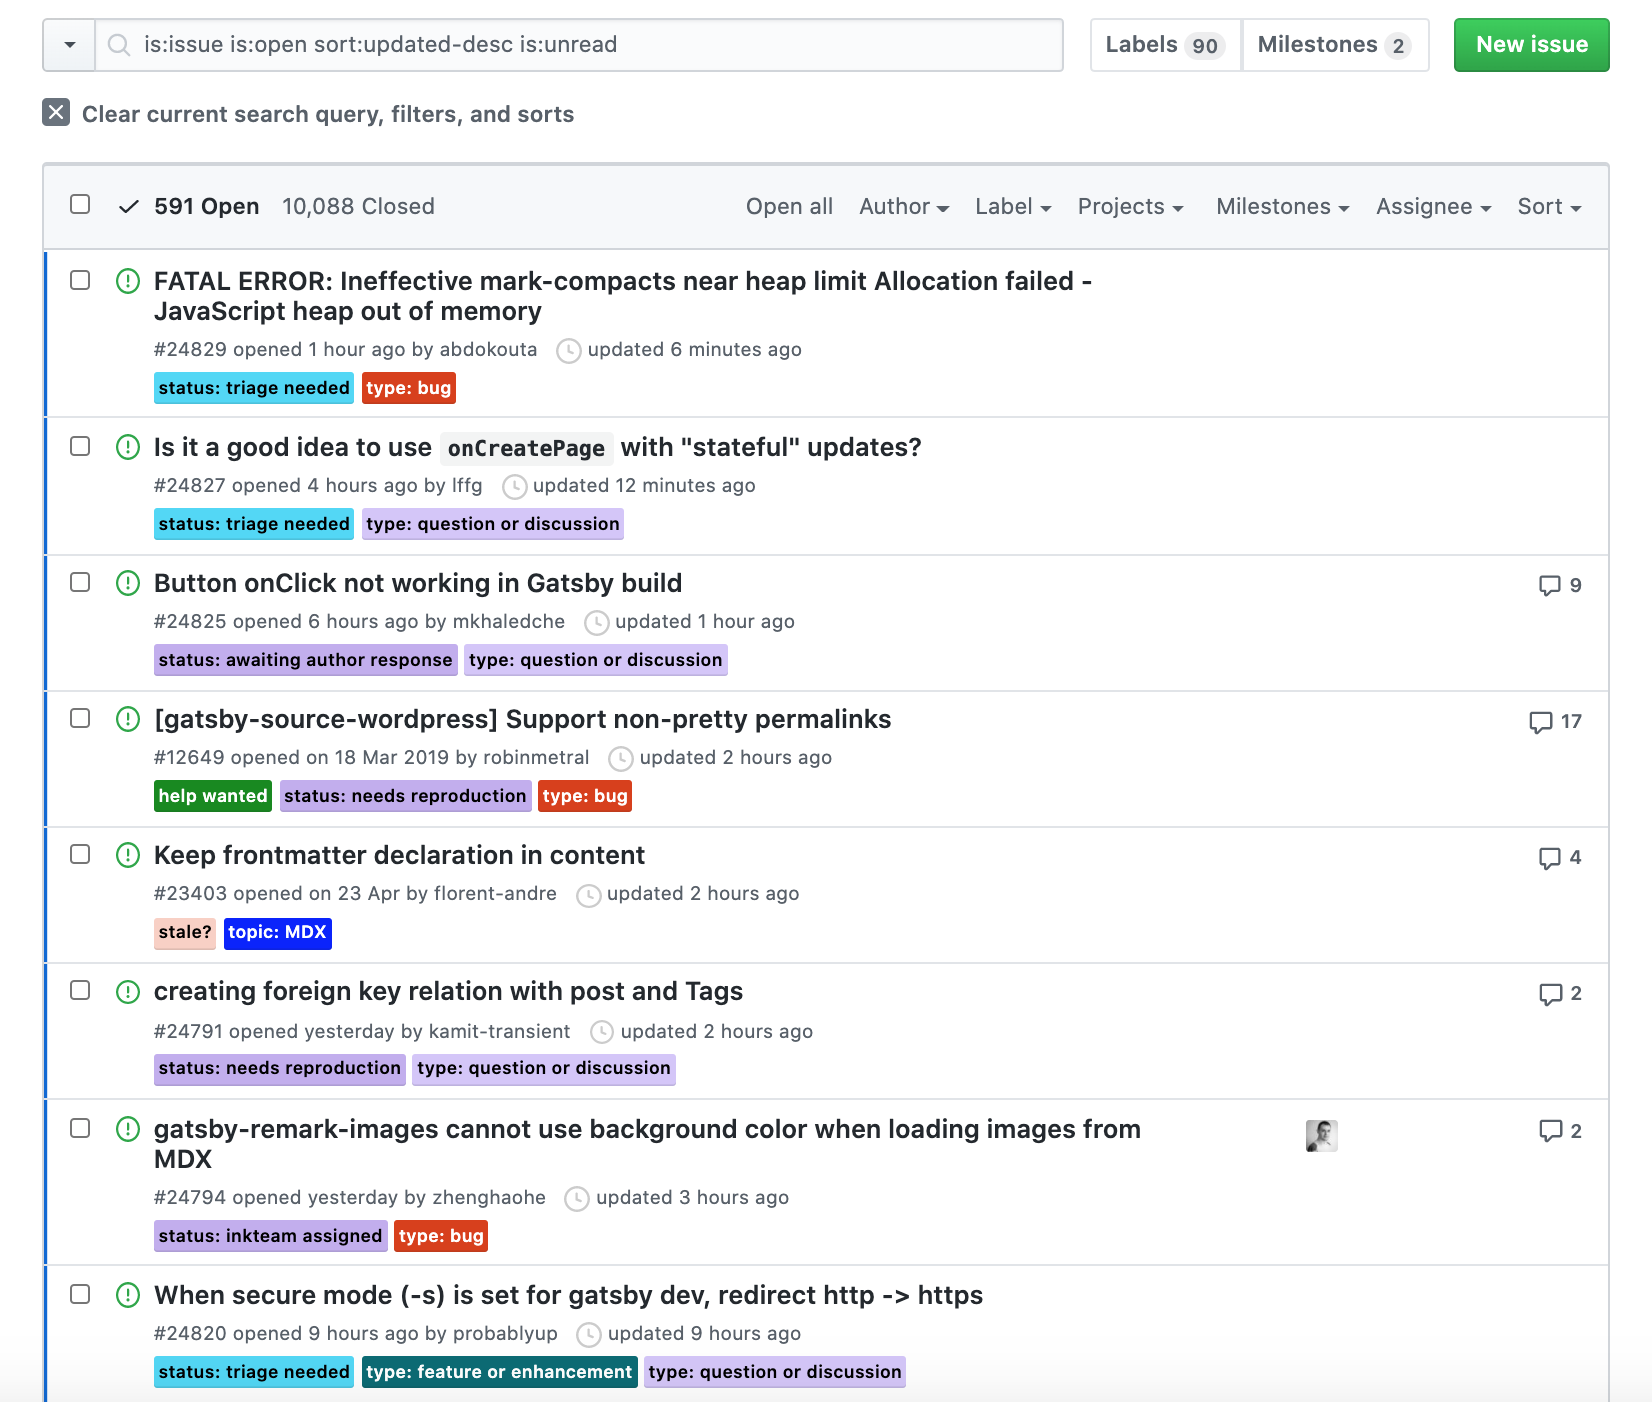Screen dimensions: 1652x1402
Task: Clear current search query, filters, and sorts
Action: pos(308,114)
